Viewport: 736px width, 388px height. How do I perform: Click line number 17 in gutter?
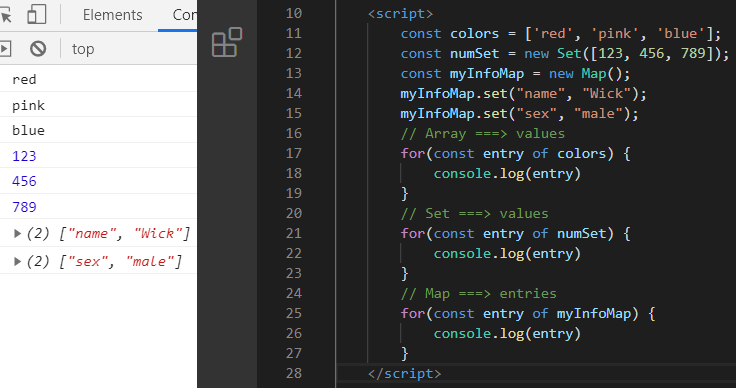[x=294, y=153]
